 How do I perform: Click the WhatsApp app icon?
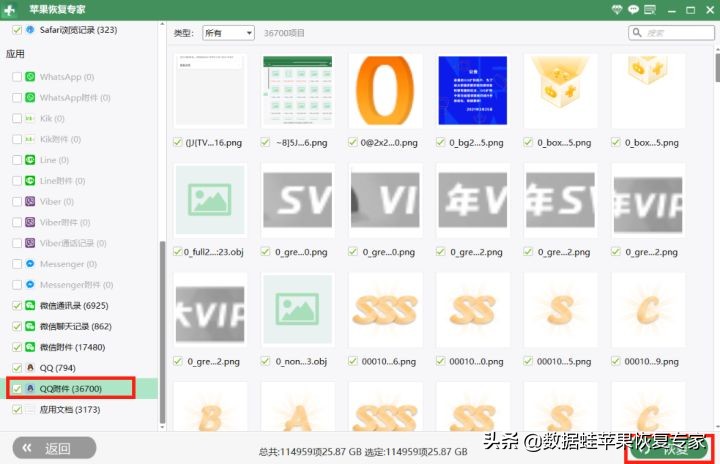(30, 77)
